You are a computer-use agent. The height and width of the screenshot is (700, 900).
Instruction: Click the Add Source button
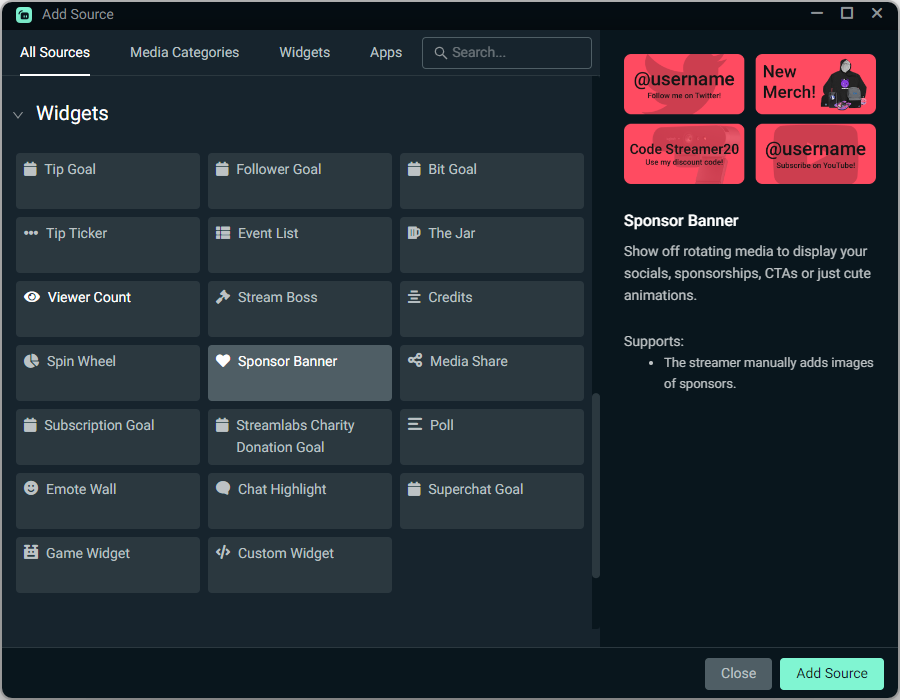[831, 673]
